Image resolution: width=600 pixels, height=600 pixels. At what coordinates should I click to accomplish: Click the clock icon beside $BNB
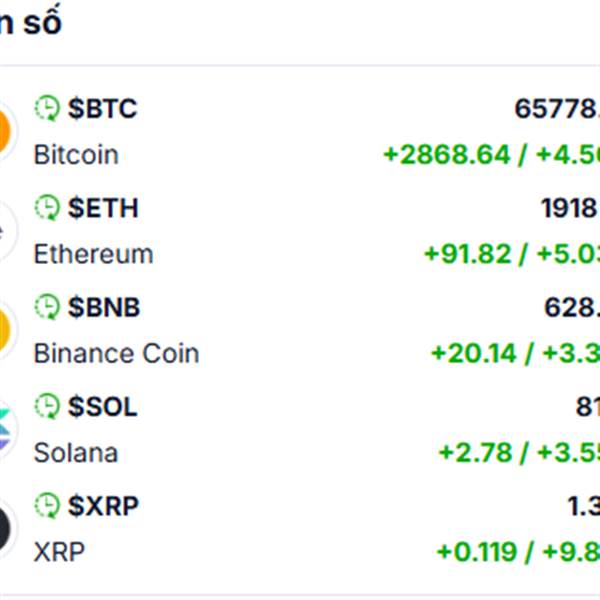coord(47,307)
